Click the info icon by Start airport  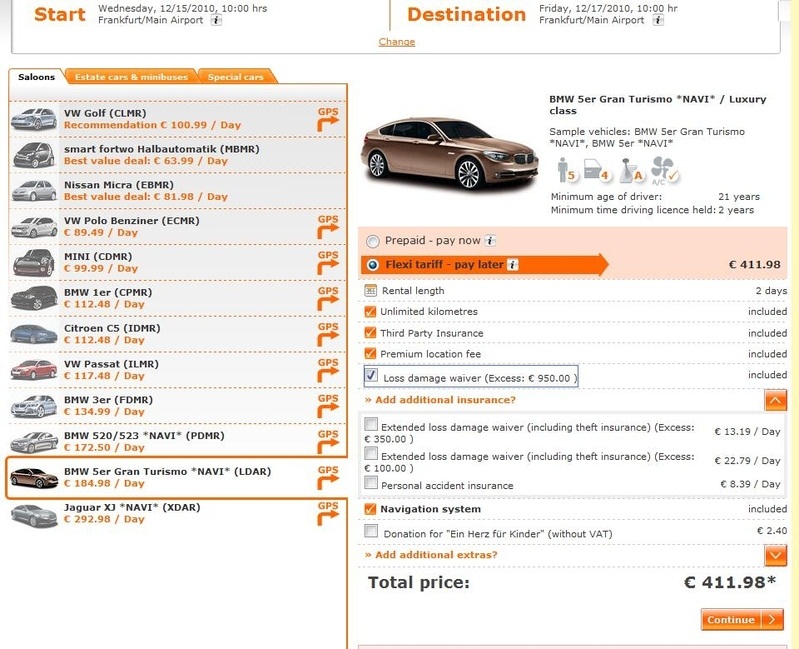[217, 20]
